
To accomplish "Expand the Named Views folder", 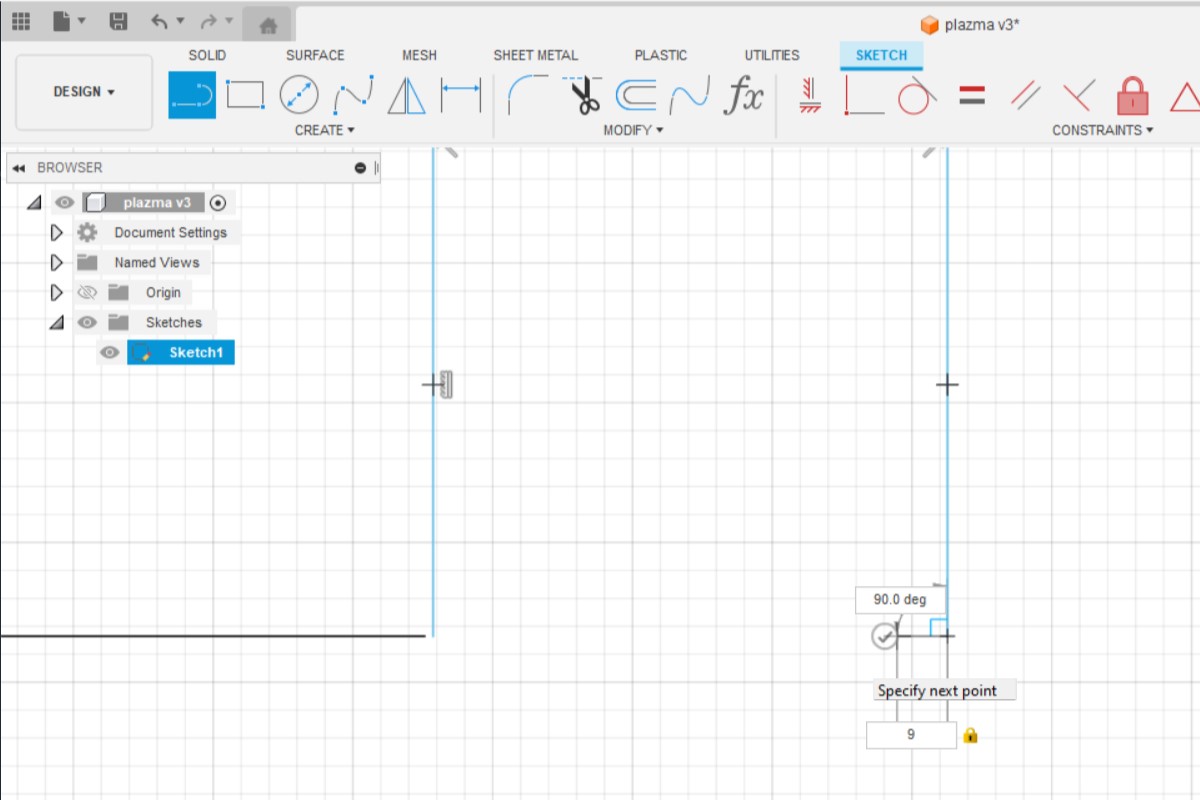I will pyautogui.click(x=57, y=262).
